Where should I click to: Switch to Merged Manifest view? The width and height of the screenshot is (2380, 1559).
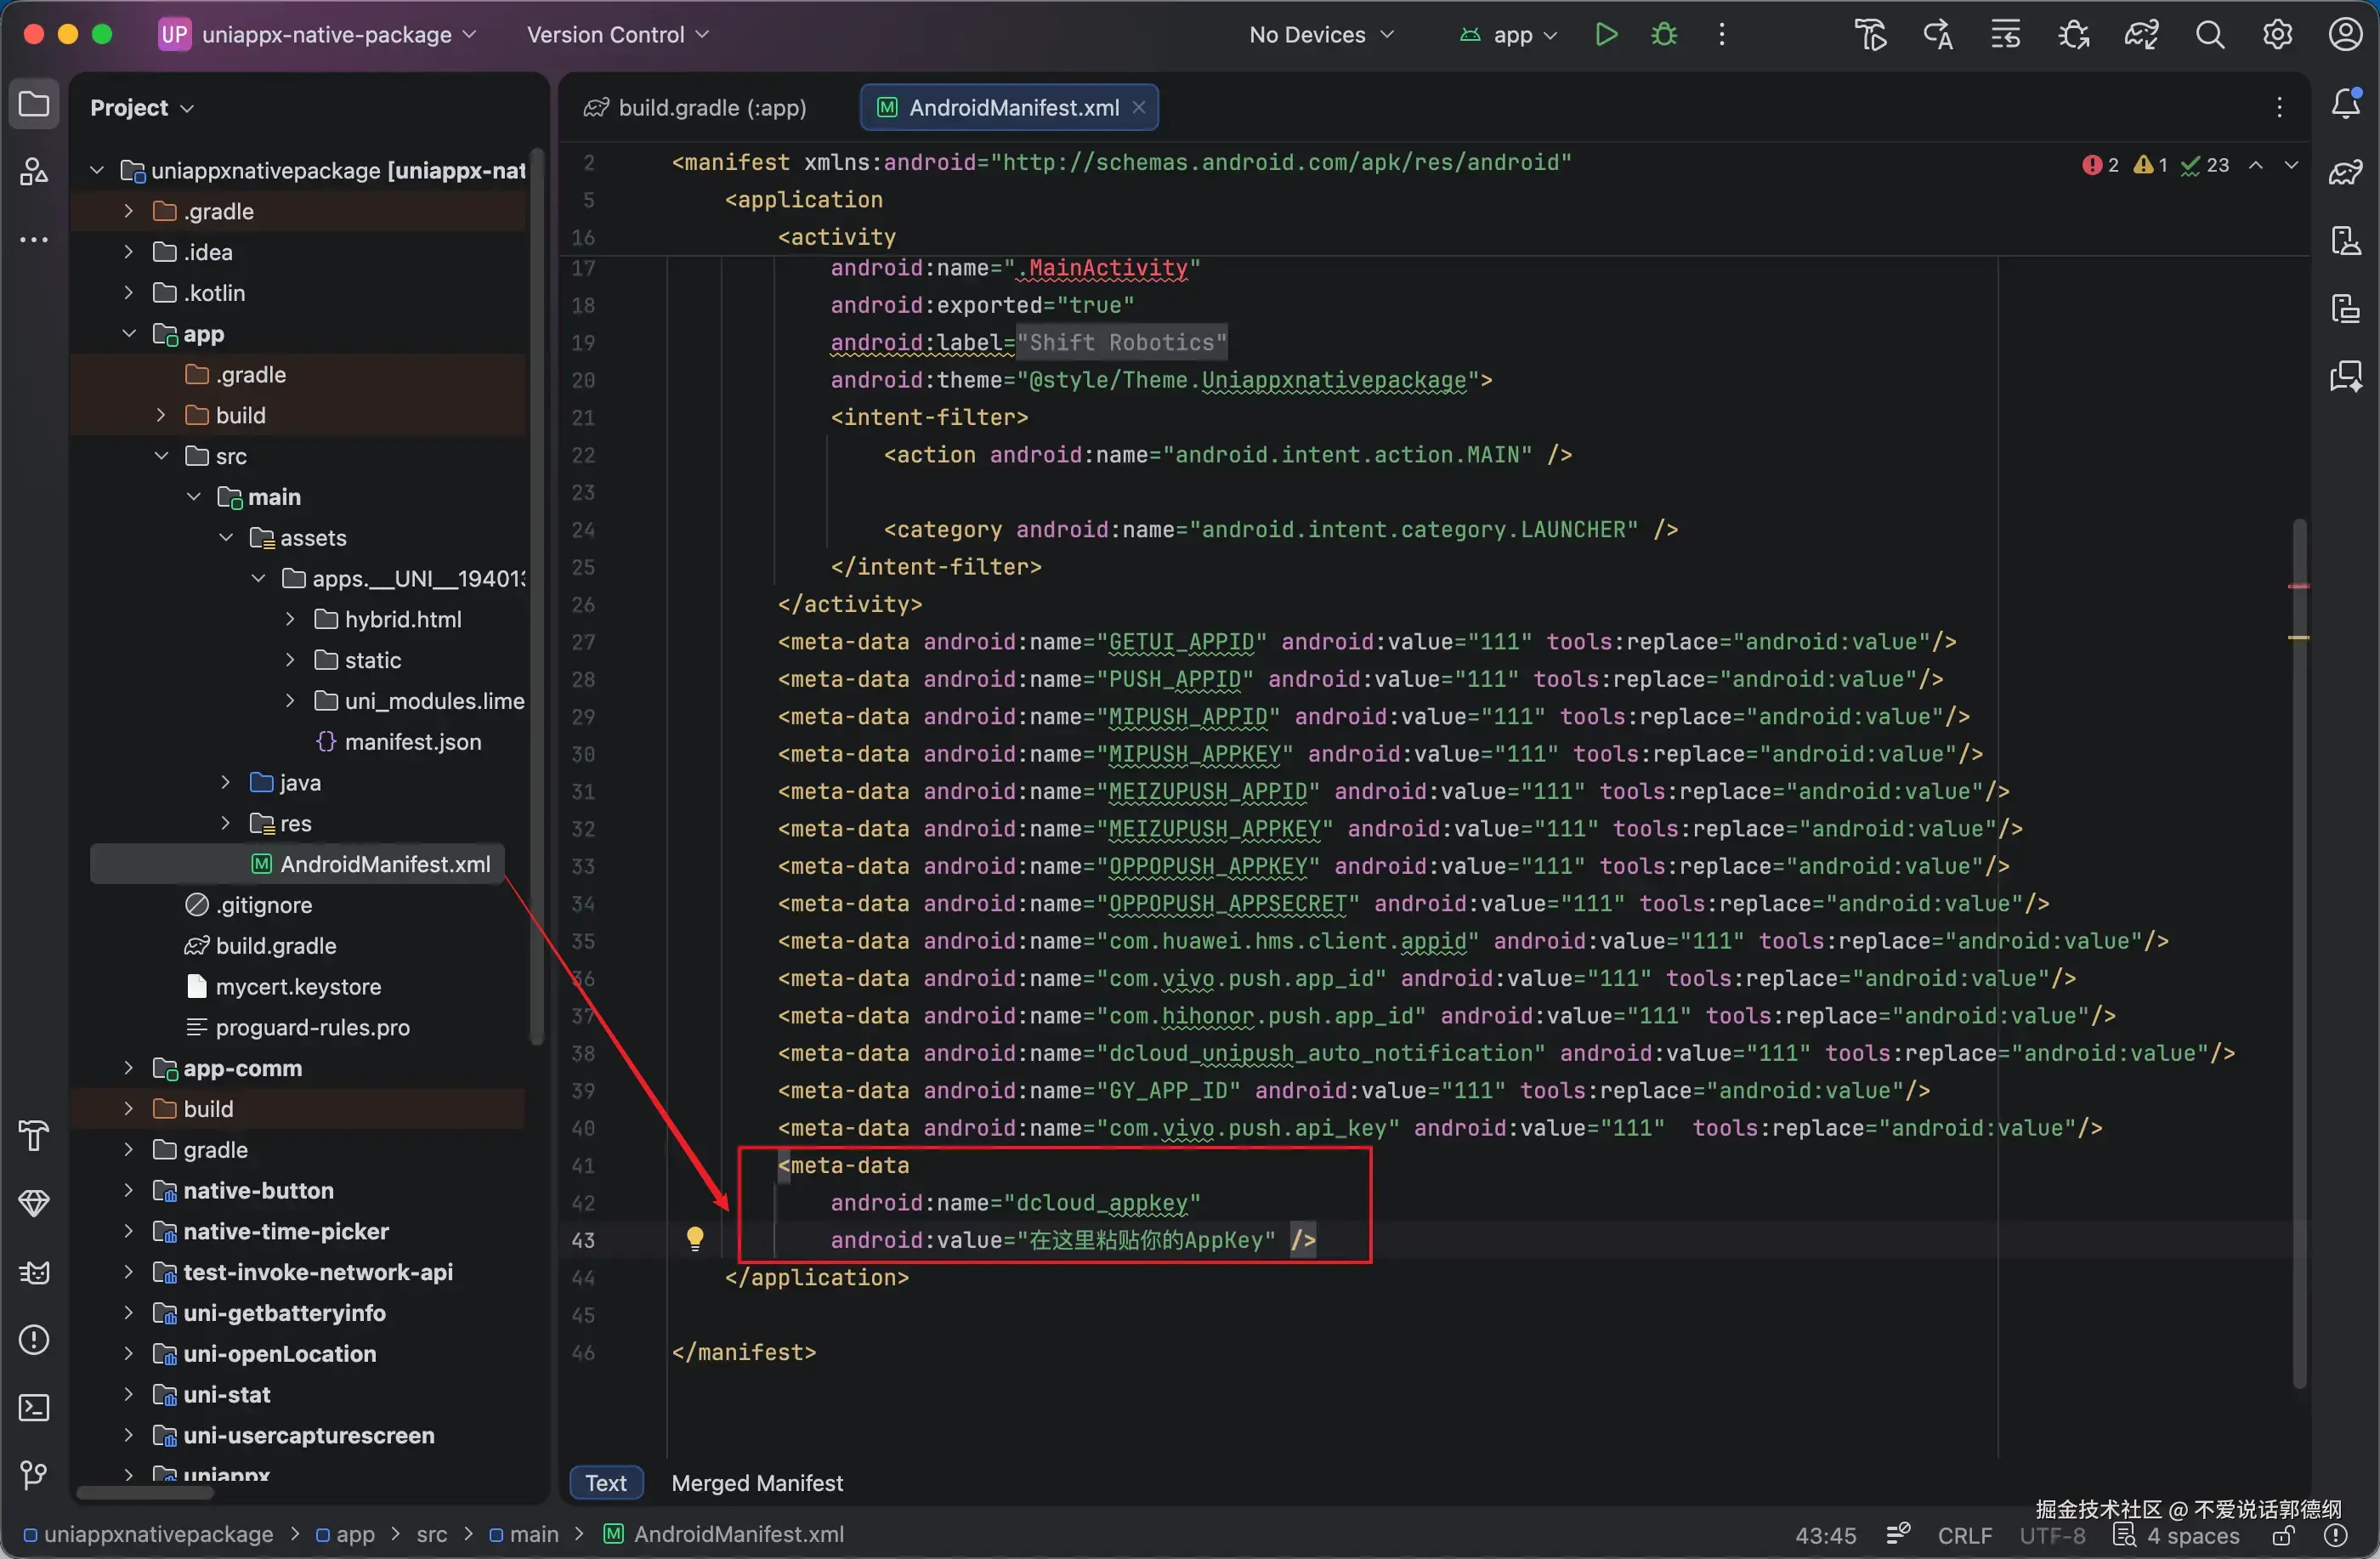757,1483
